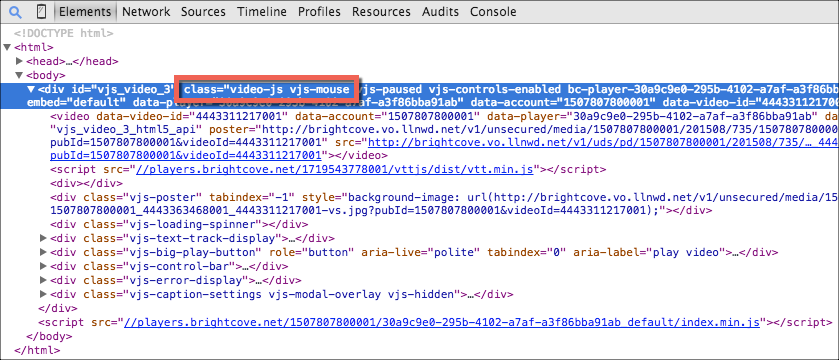Collapse the html root node
839x360 pixels.
[7, 47]
